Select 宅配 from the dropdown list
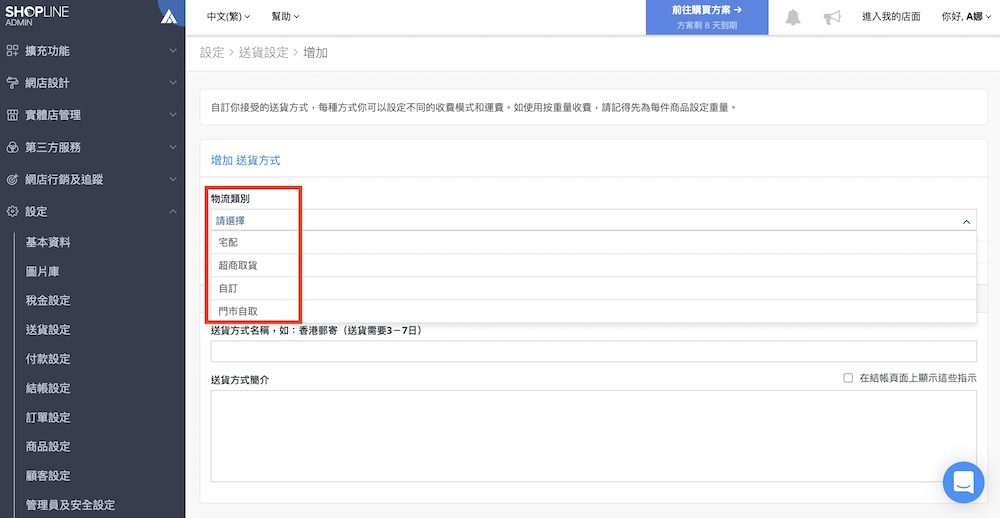The width and height of the screenshot is (1000, 518). click(228, 243)
